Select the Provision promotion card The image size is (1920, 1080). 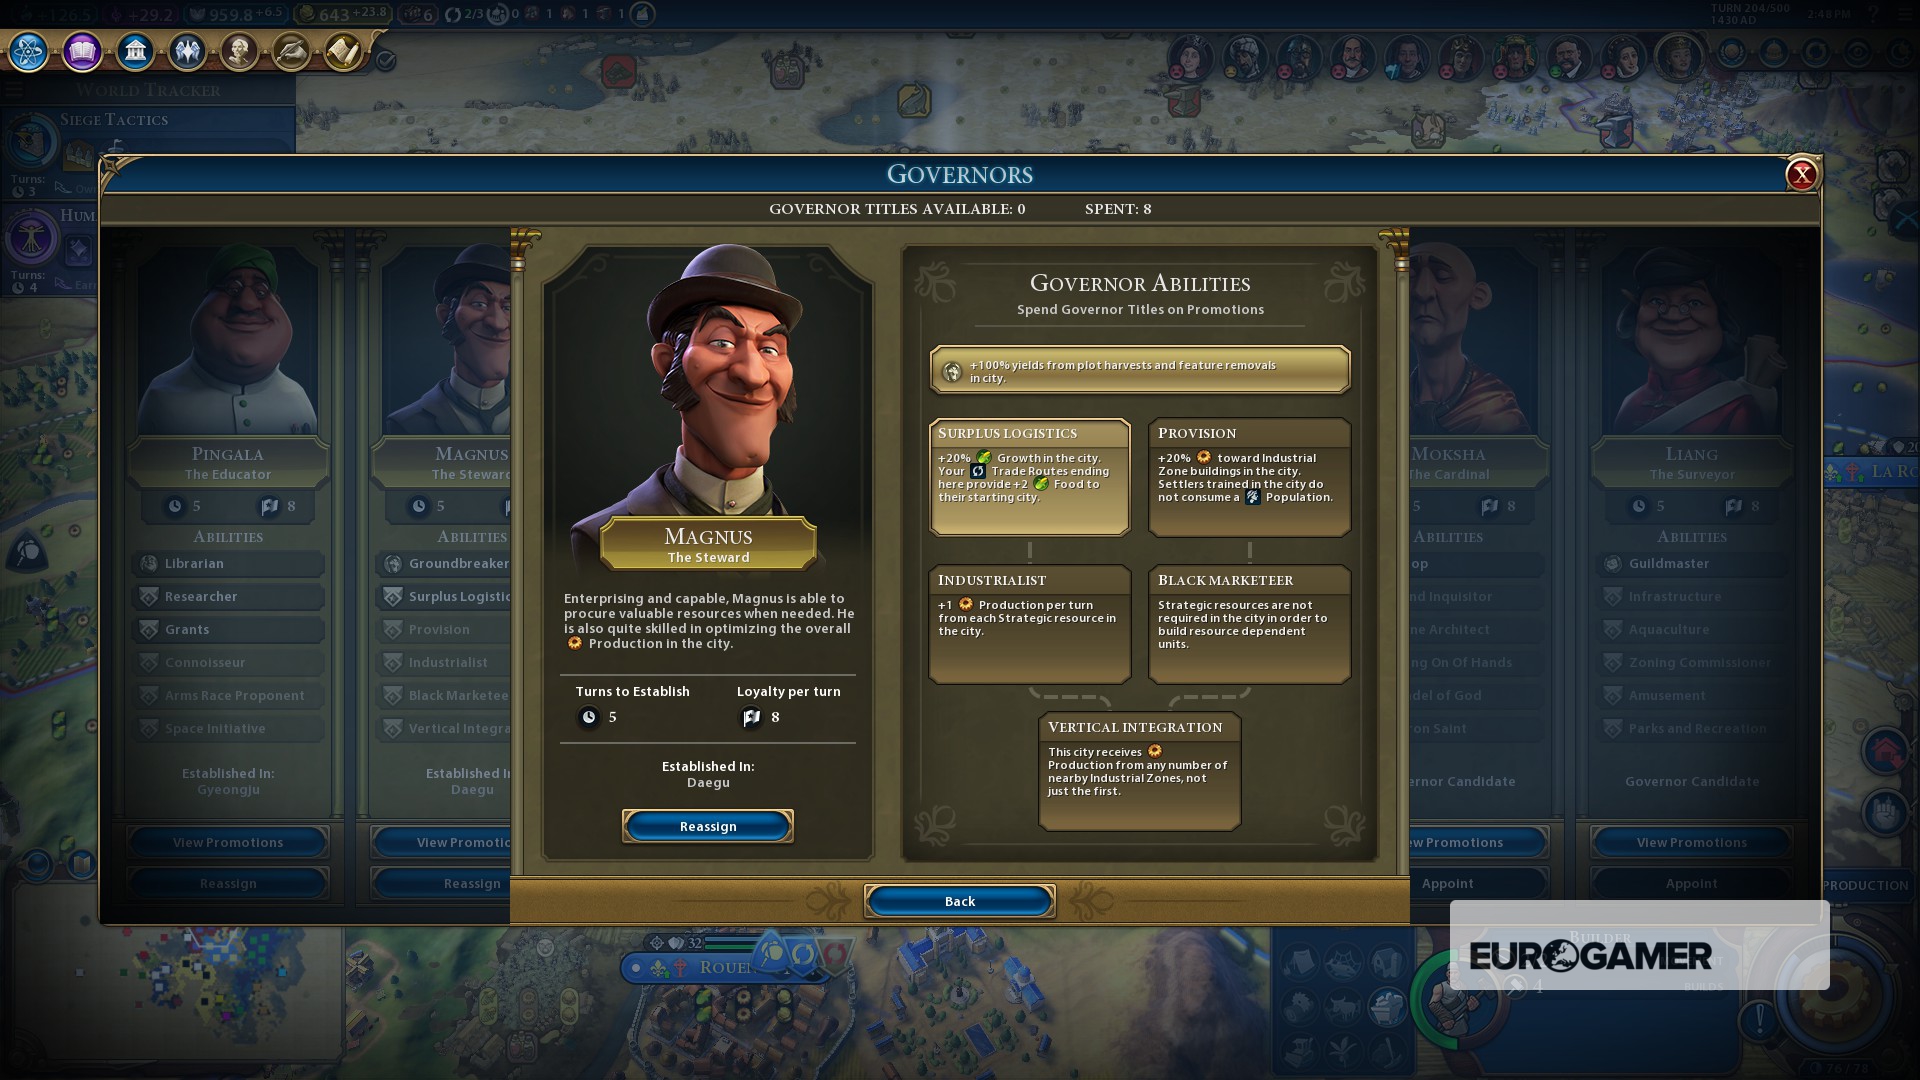click(1249, 477)
